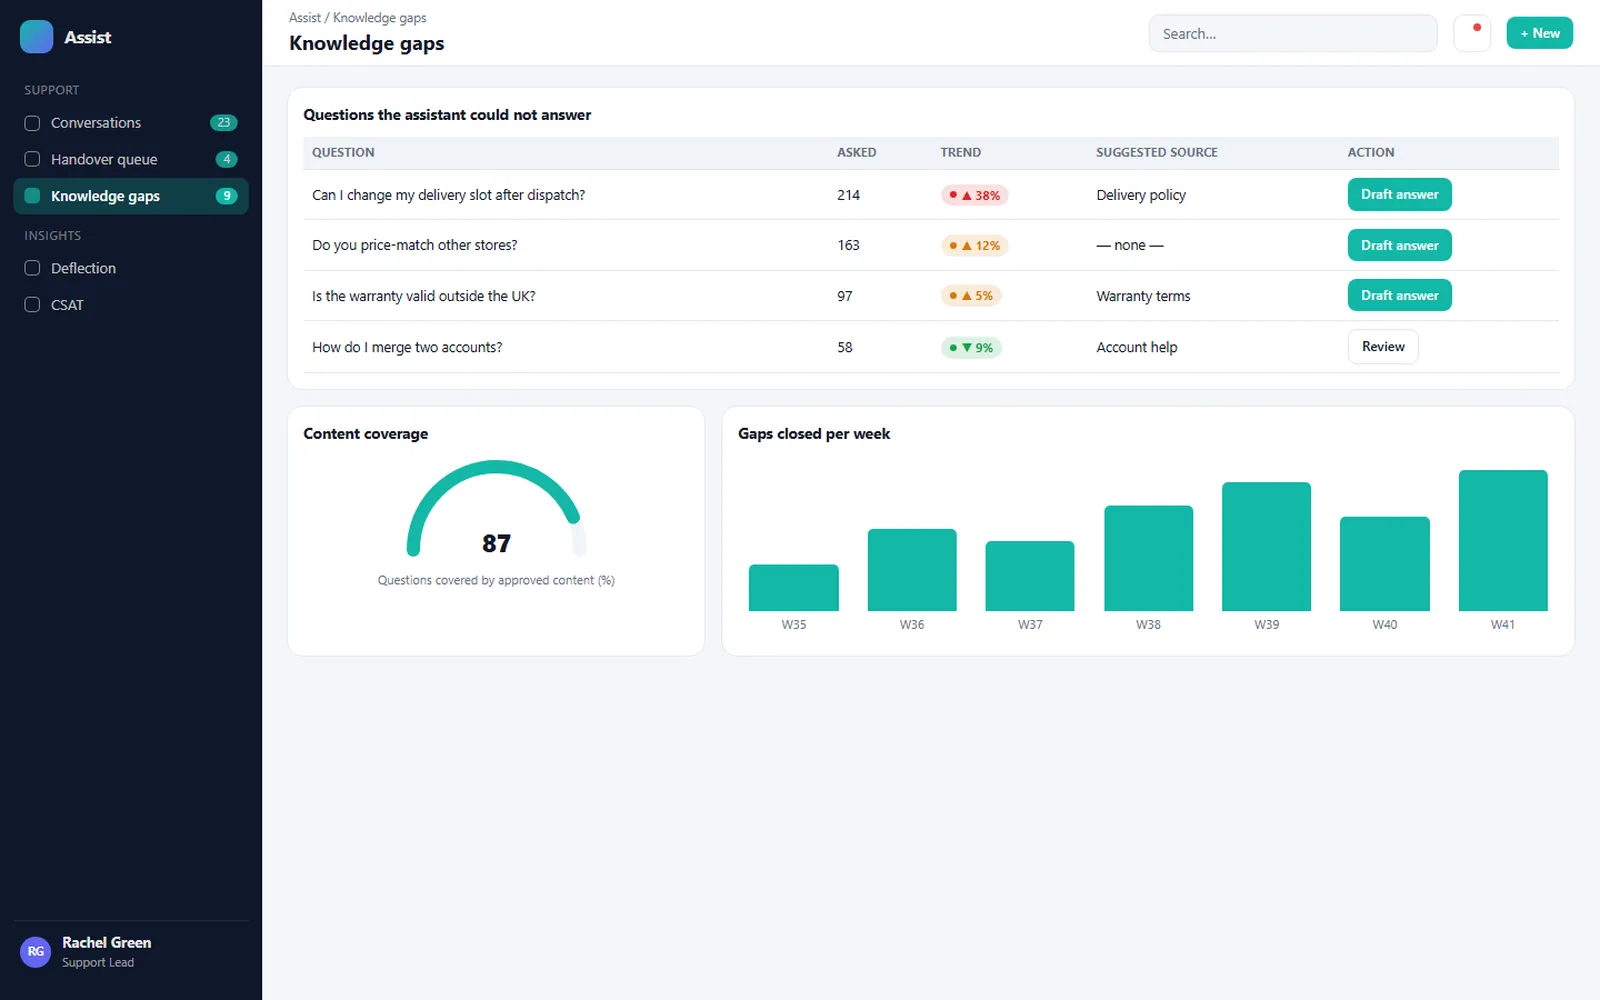Click the 9% downward trend badge
The height and width of the screenshot is (1000, 1600).
tap(971, 347)
